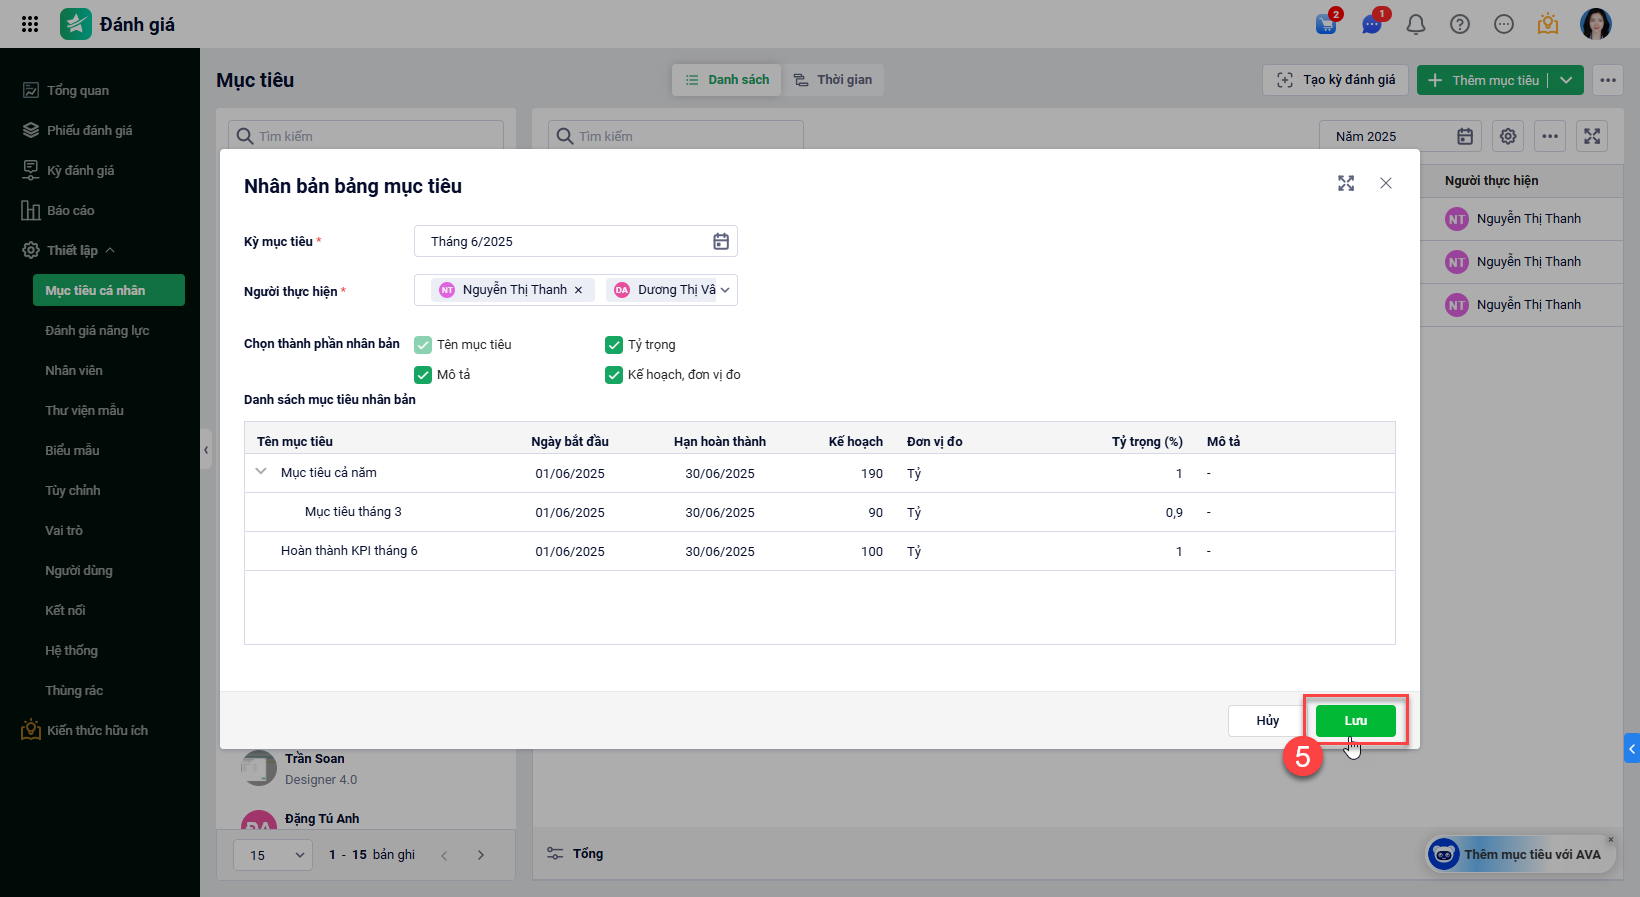This screenshot has width=1640, height=897.
Task: Click the Hủy button
Action: [1267, 721]
